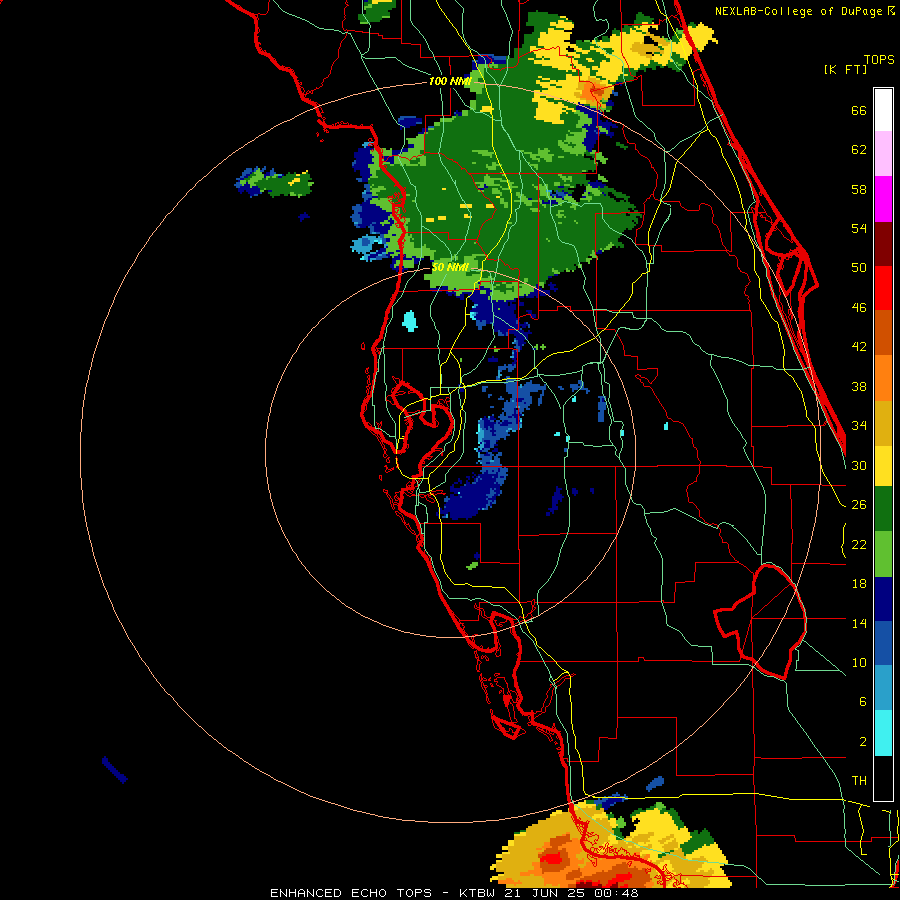Click the "100 NMI" range ring label

(449, 82)
